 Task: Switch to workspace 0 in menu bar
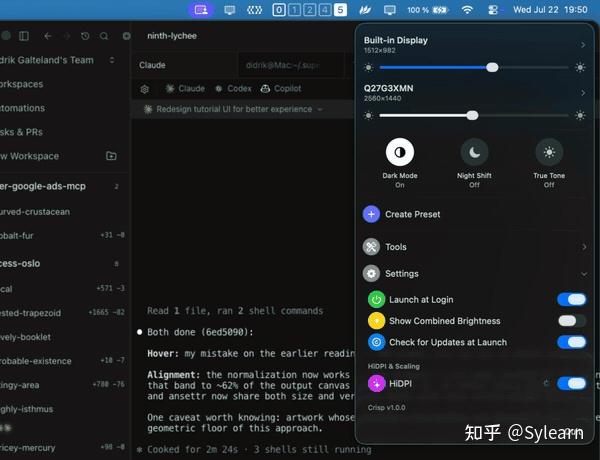(279, 10)
